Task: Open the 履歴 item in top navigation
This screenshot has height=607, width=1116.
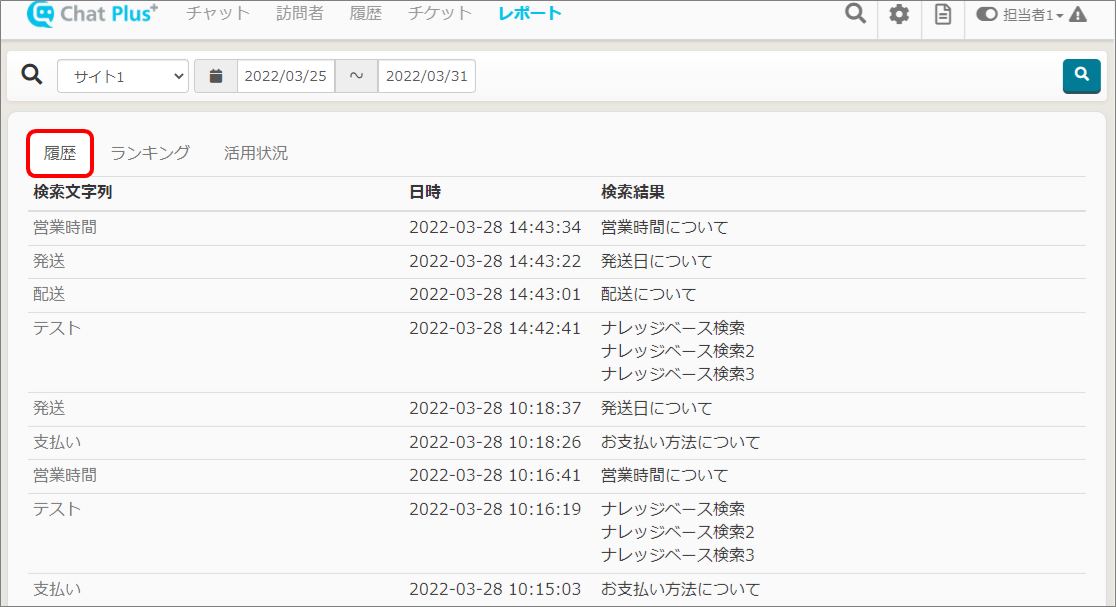Action: [365, 14]
